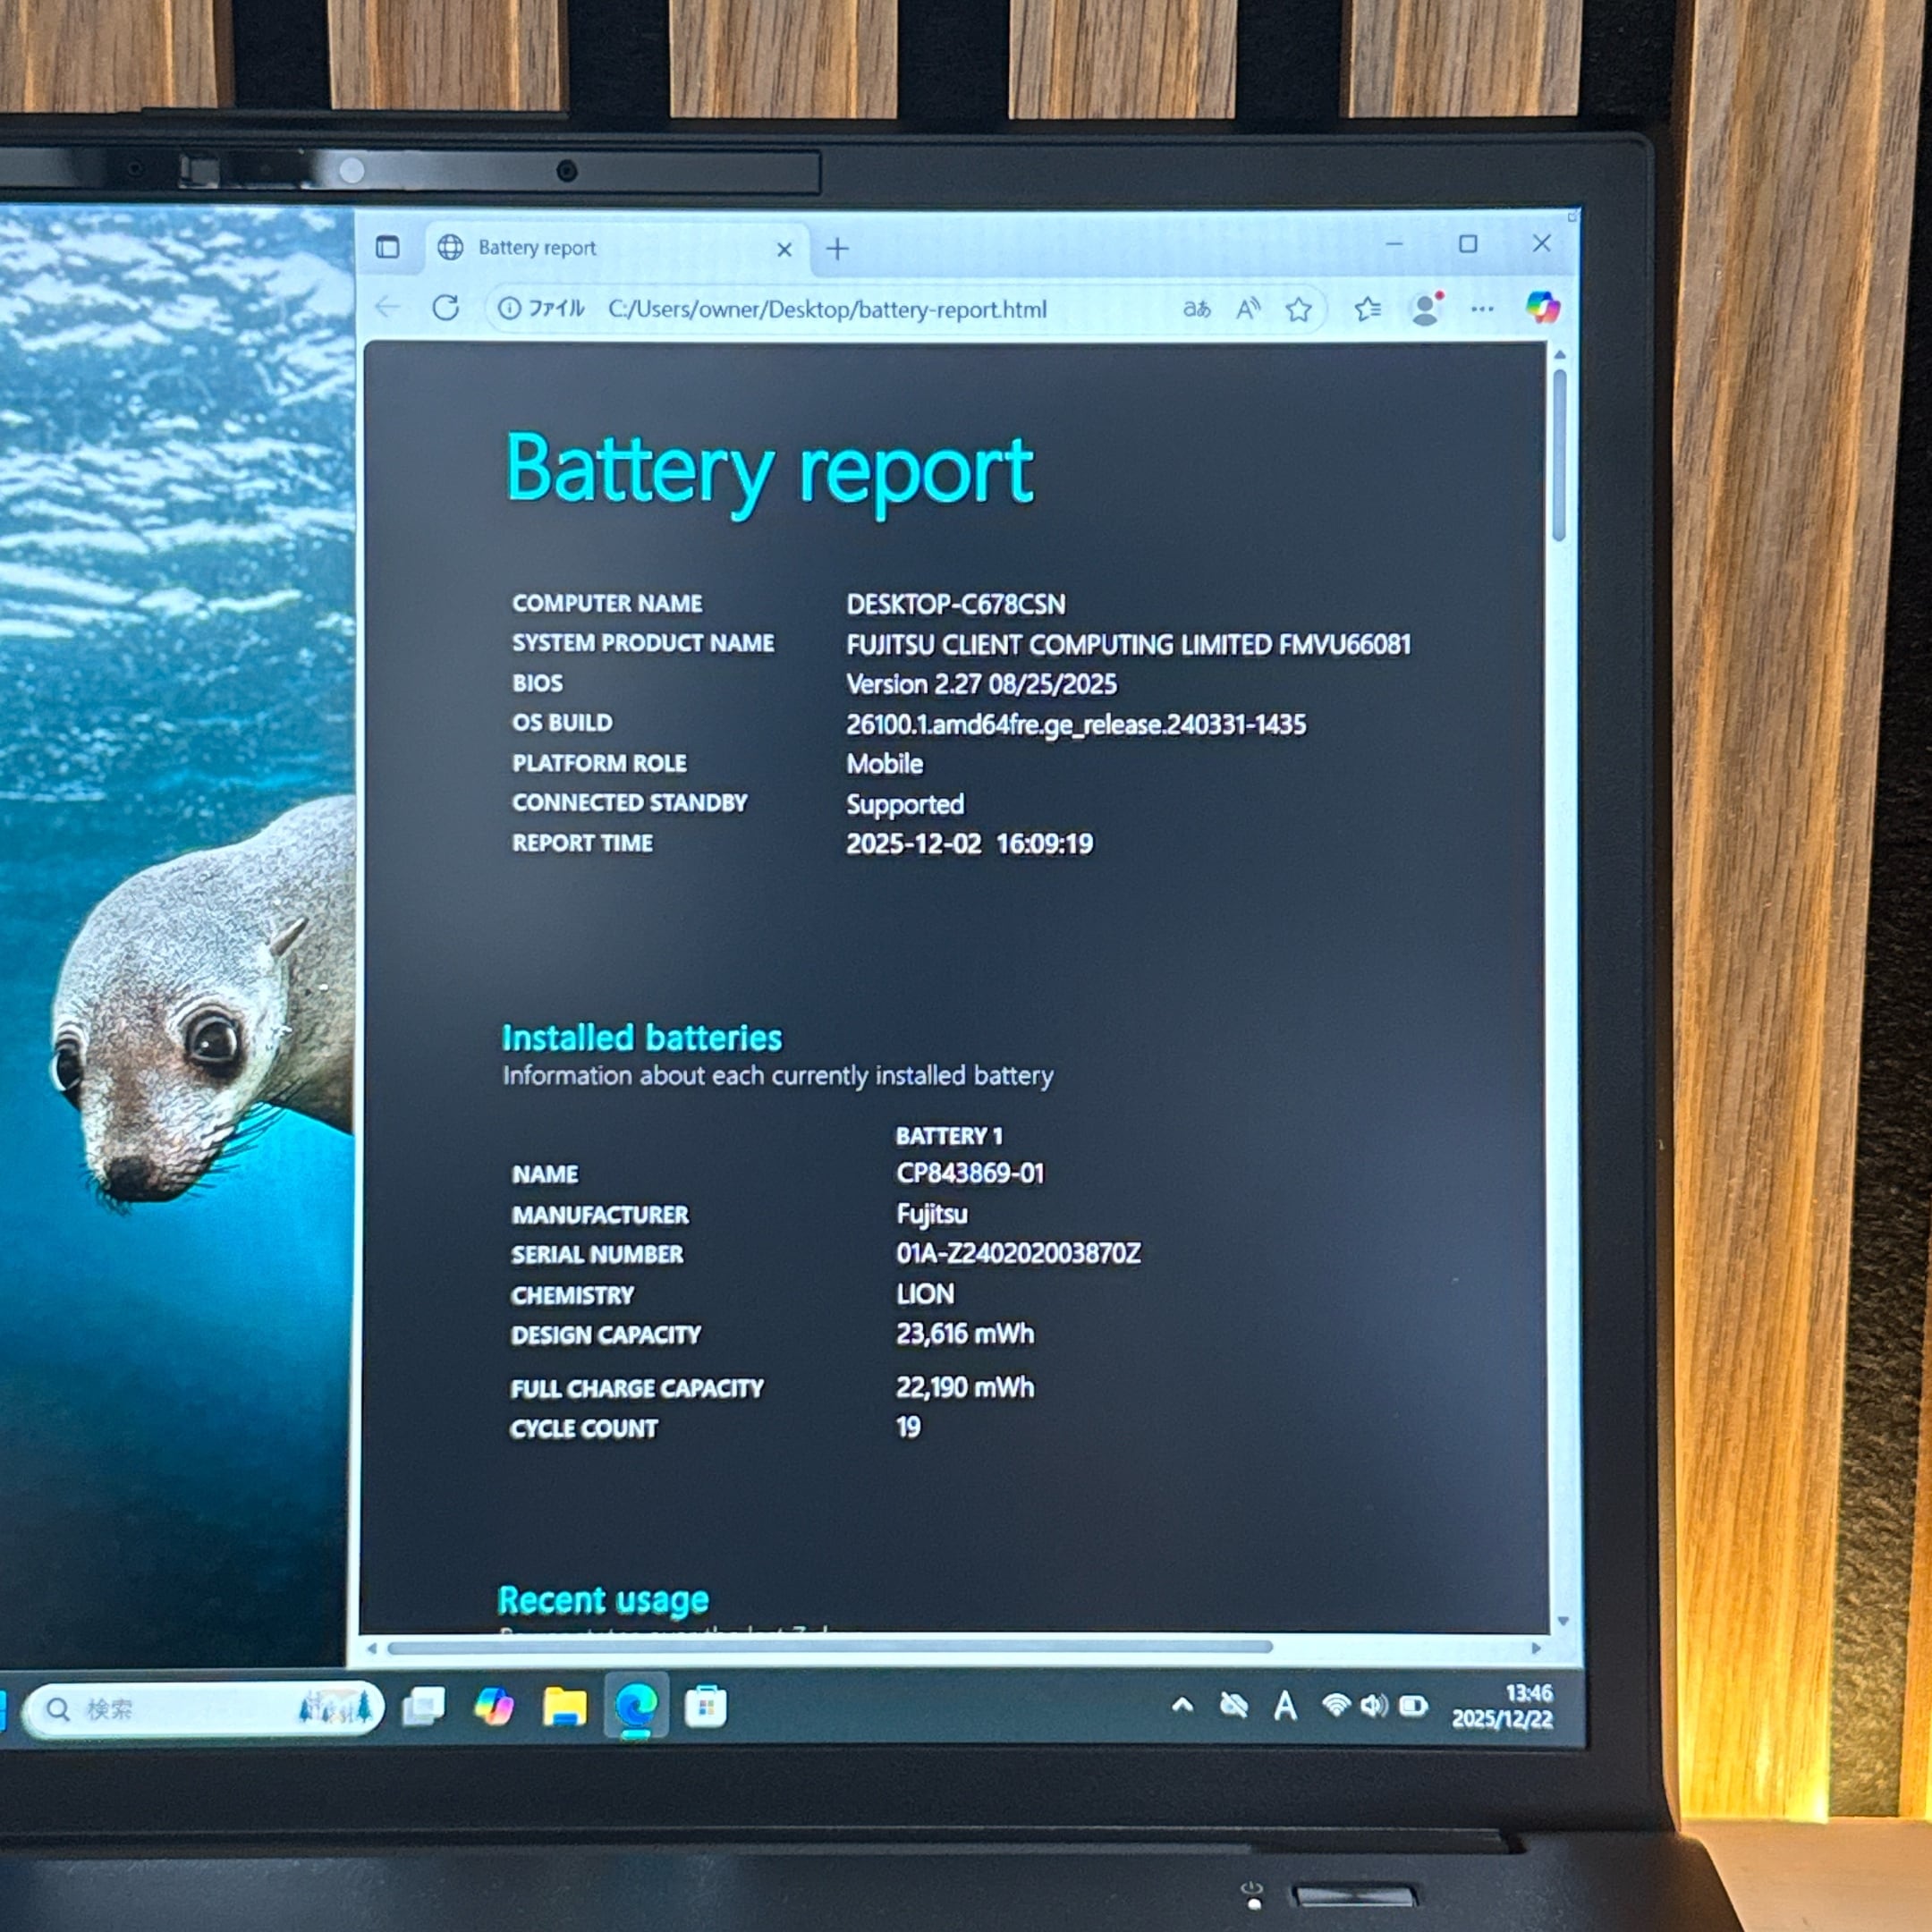Open the favorites list icon
This screenshot has height=1932, width=1932.
point(1367,310)
